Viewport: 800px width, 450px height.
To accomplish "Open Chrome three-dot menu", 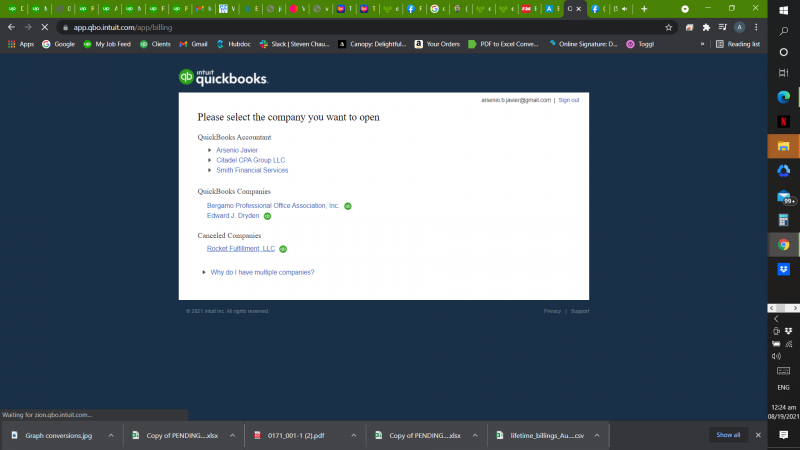I will pyautogui.click(x=756, y=28).
